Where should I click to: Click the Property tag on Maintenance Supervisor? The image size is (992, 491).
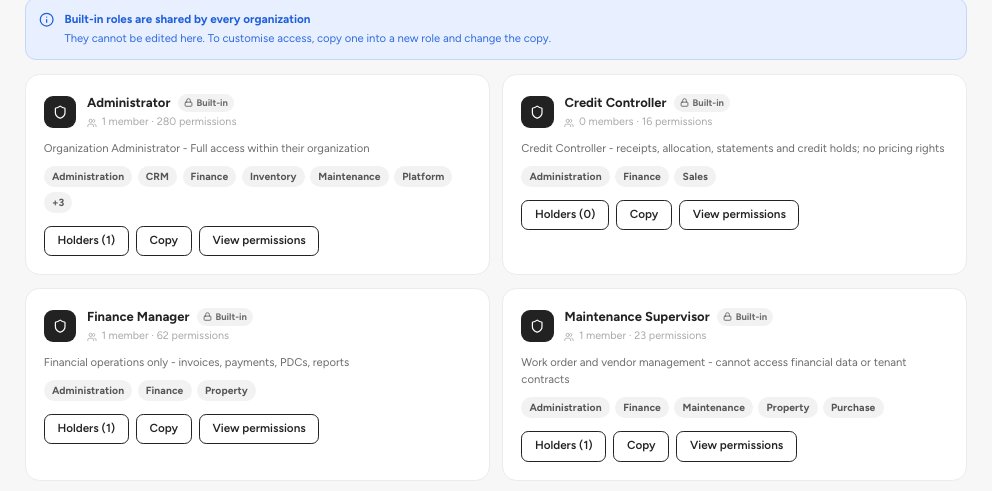(x=788, y=407)
